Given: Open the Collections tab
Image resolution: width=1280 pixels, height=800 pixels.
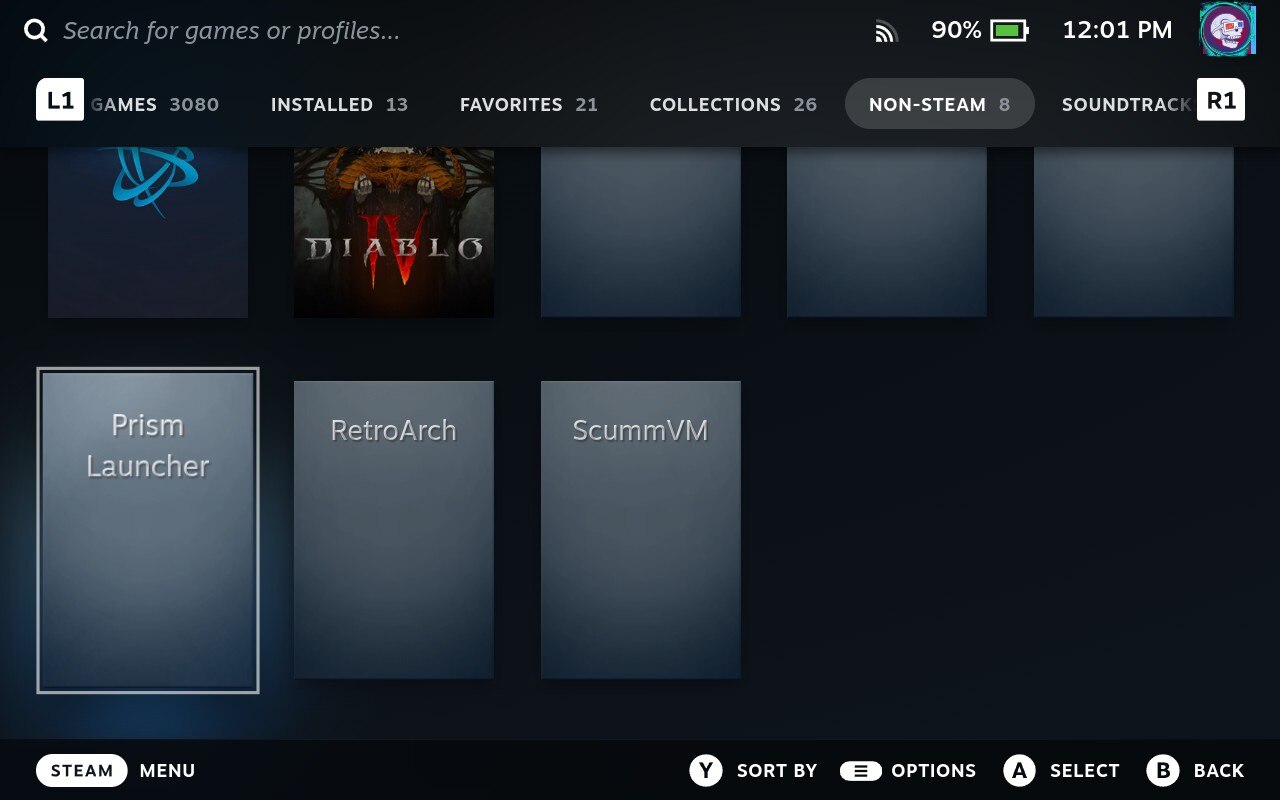Looking at the screenshot, I should pyautogui.click(x=733, y=104).
